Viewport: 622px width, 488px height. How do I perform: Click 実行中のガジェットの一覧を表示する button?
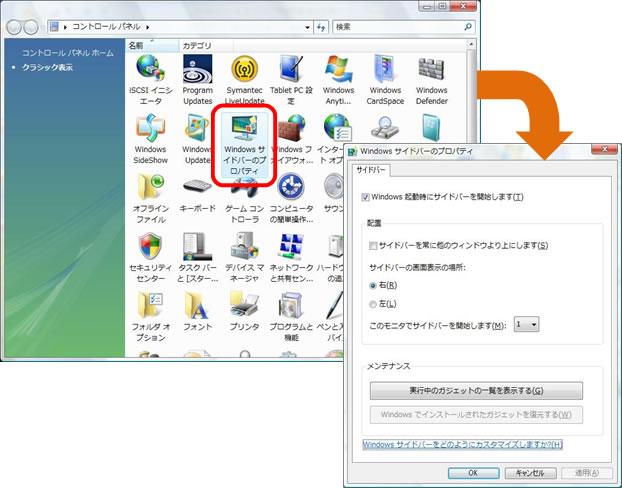(475, 390)
